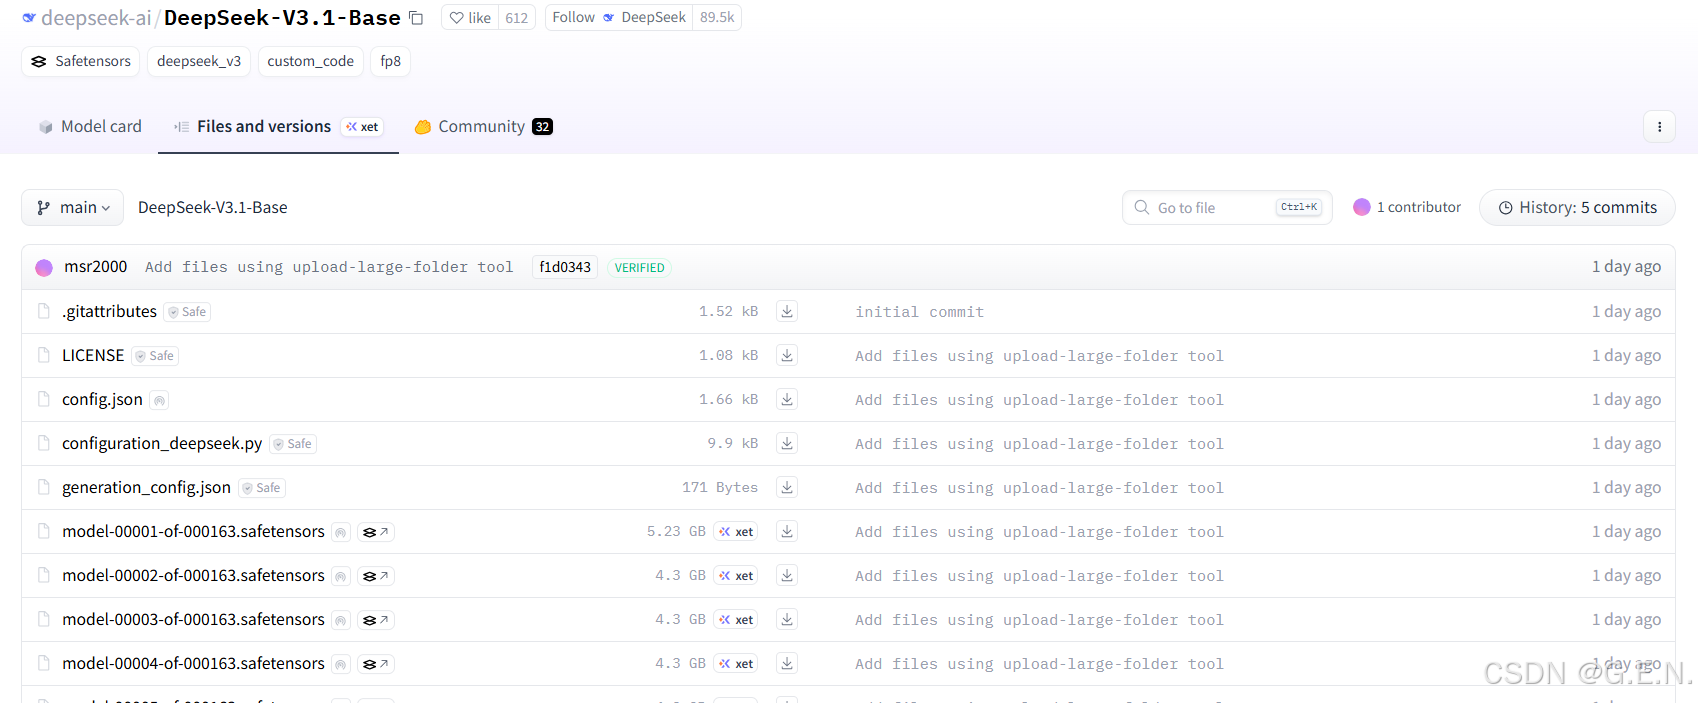Screen dimensions: 1698x703
Task: Click the xet badge on model-00002 row
Action: [x=736, y=576]
